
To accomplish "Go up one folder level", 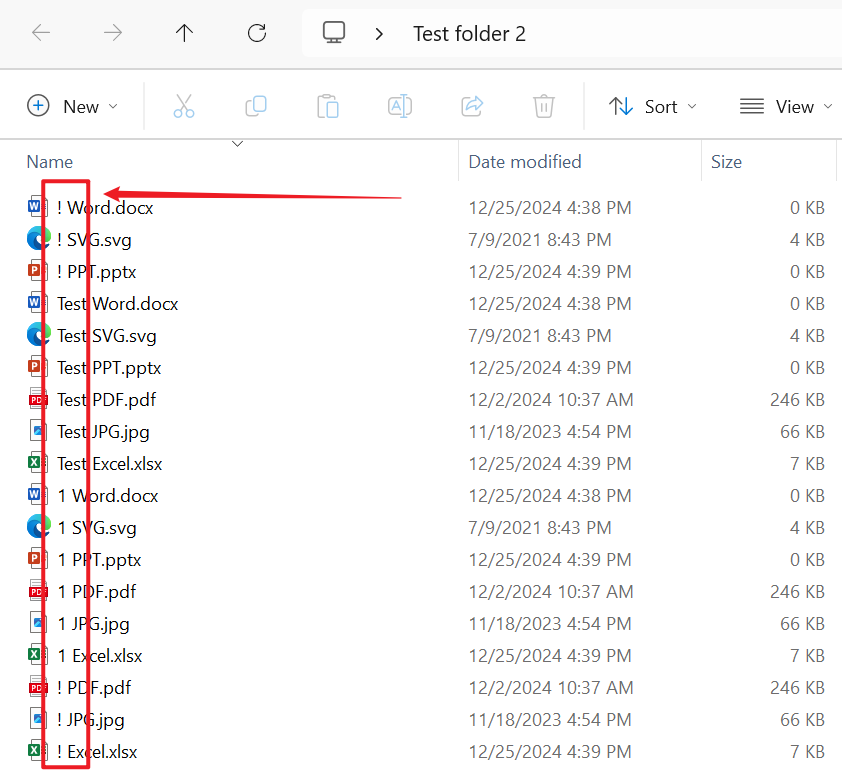I will pos(184,33).
